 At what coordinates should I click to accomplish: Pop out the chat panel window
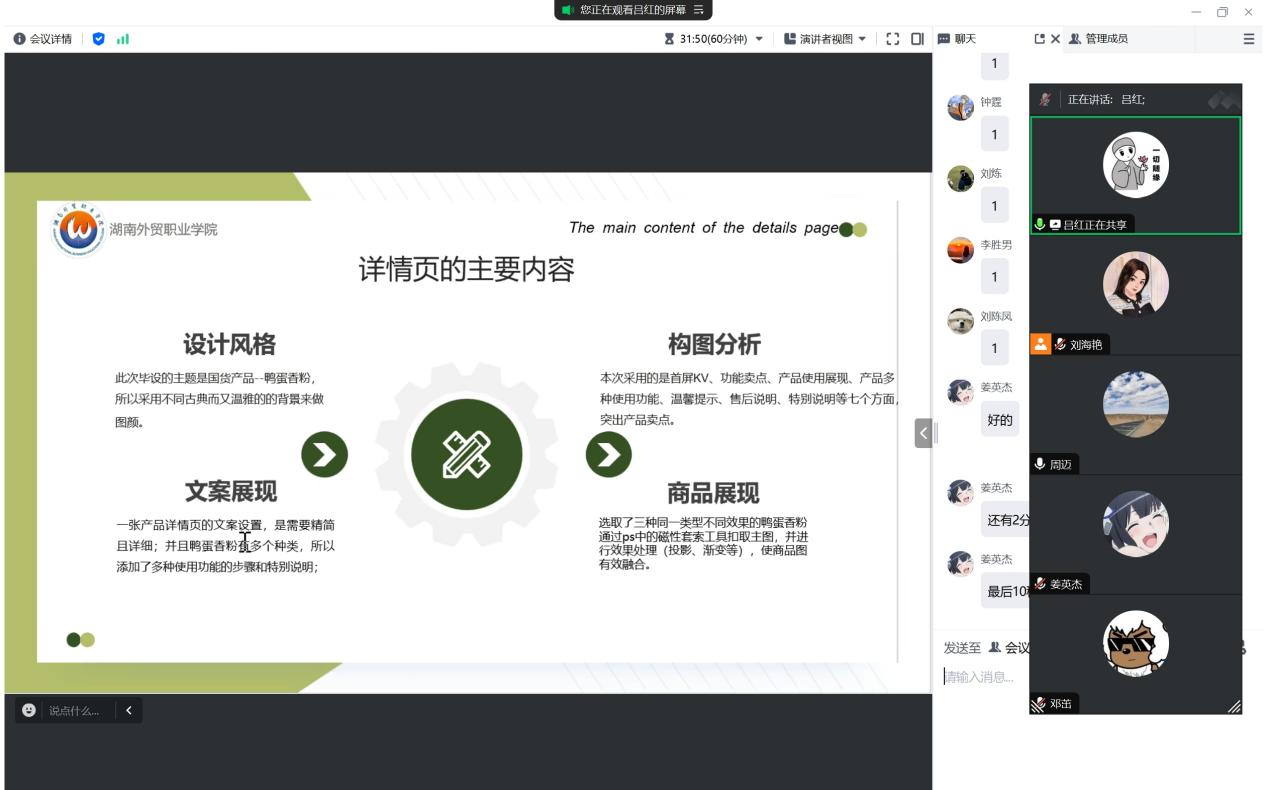point(1039,39)
